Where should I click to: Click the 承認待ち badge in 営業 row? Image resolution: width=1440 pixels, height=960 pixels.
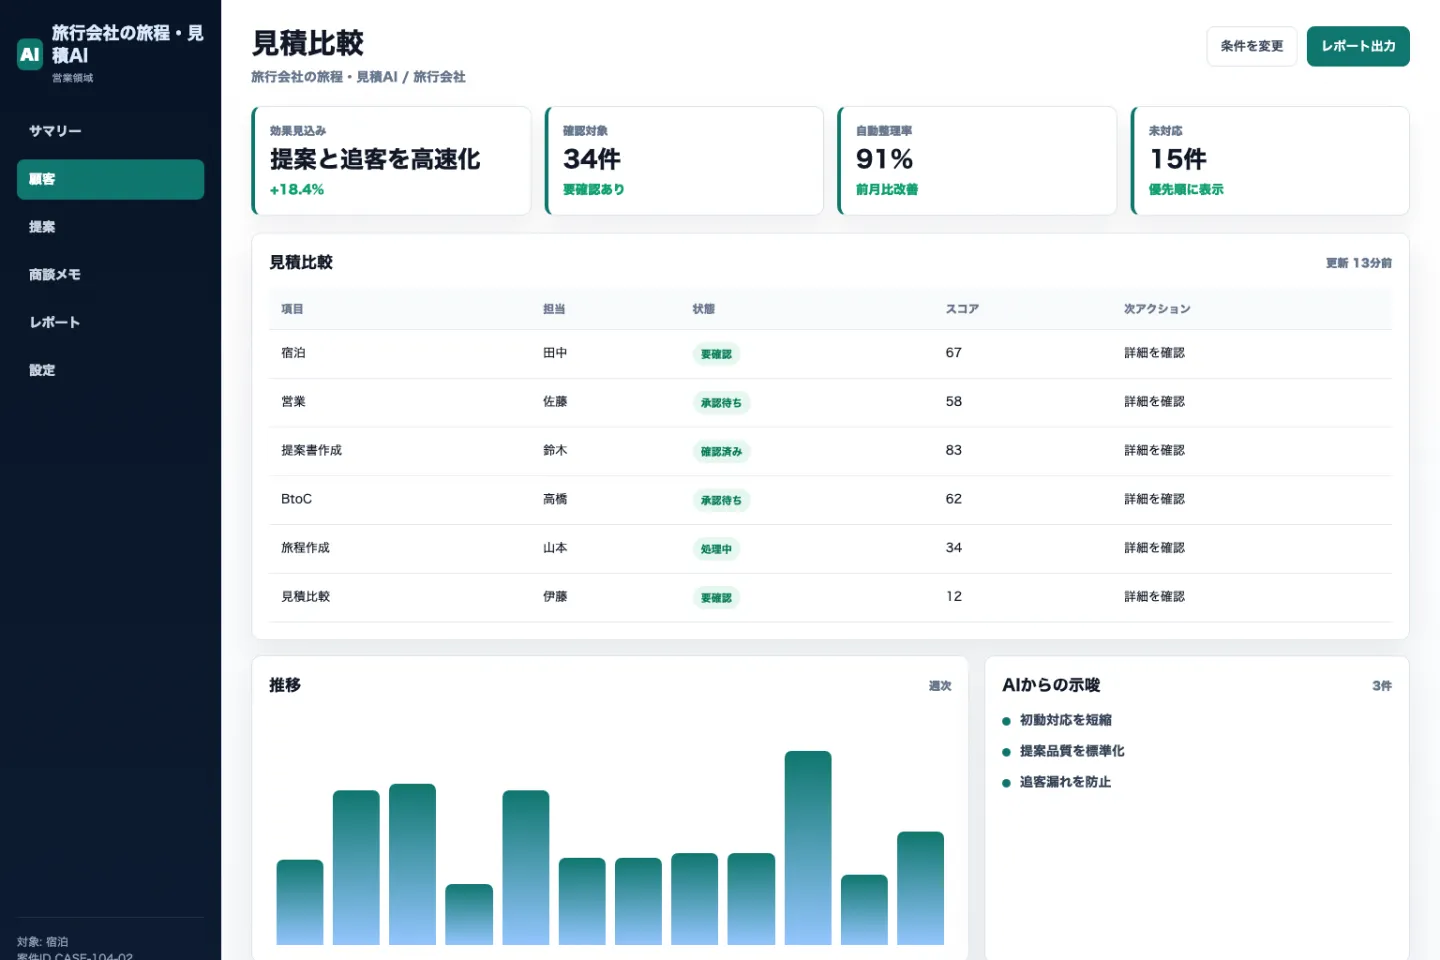(721, 403)
